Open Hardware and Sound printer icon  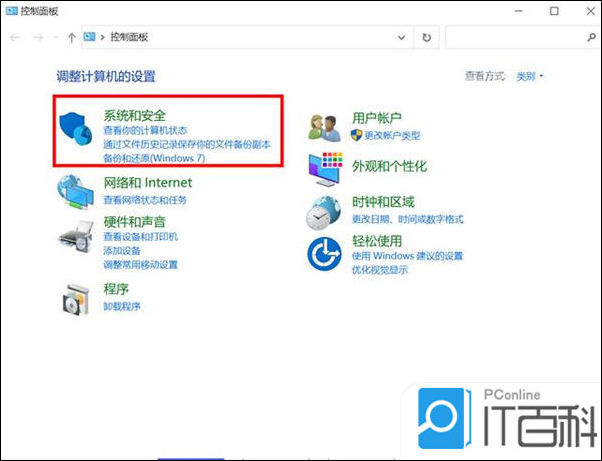[x=76, y=236]
